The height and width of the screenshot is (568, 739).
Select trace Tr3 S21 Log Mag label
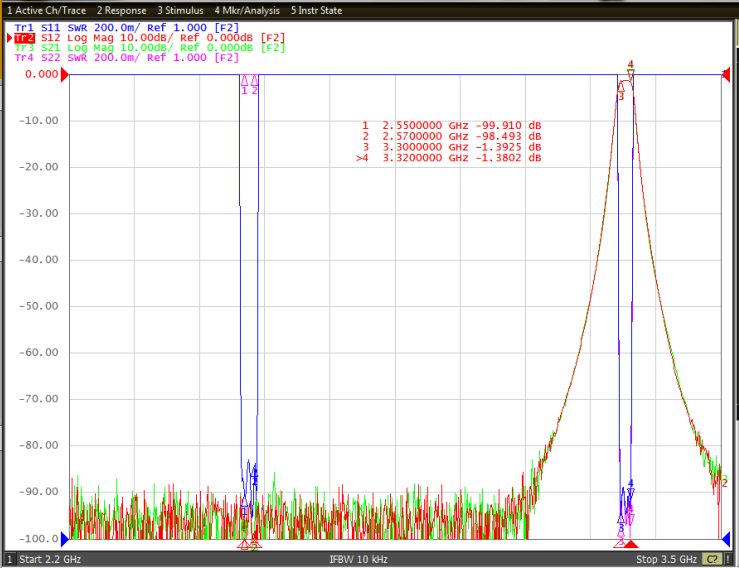[x=149, y=48]
